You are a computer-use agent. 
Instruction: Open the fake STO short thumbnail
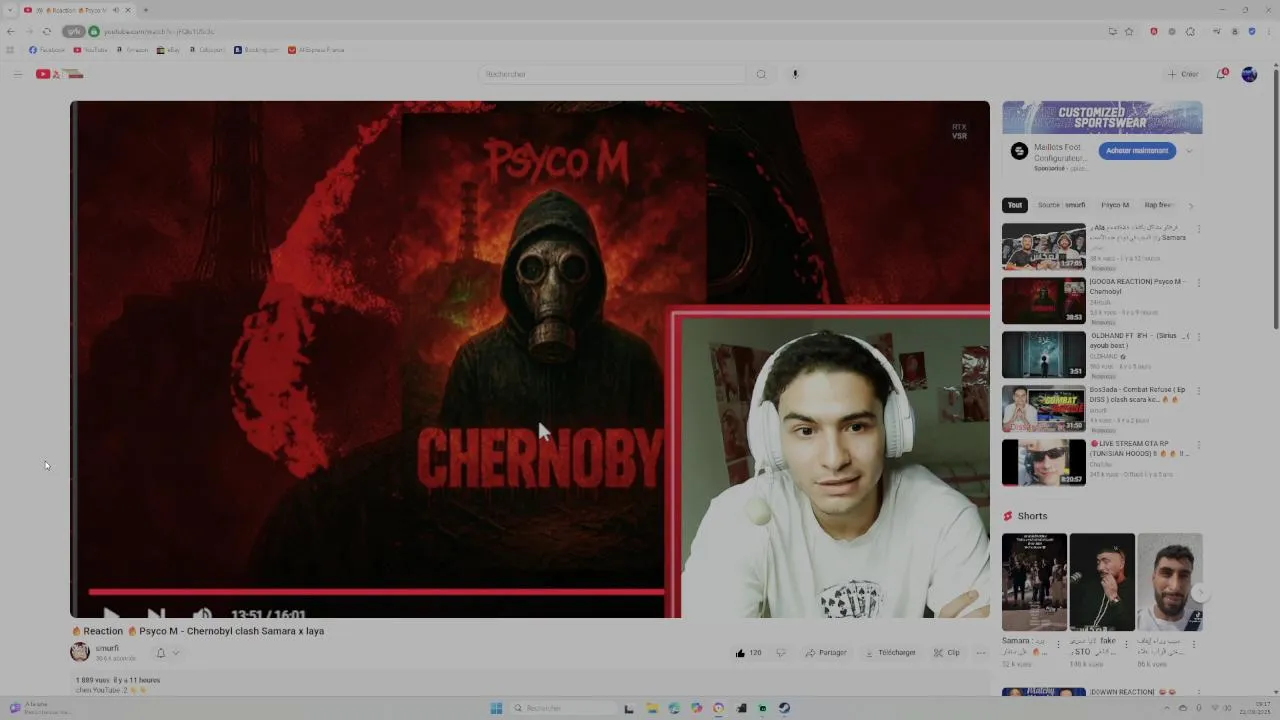pyautogui.click(x=1101, y=582)
